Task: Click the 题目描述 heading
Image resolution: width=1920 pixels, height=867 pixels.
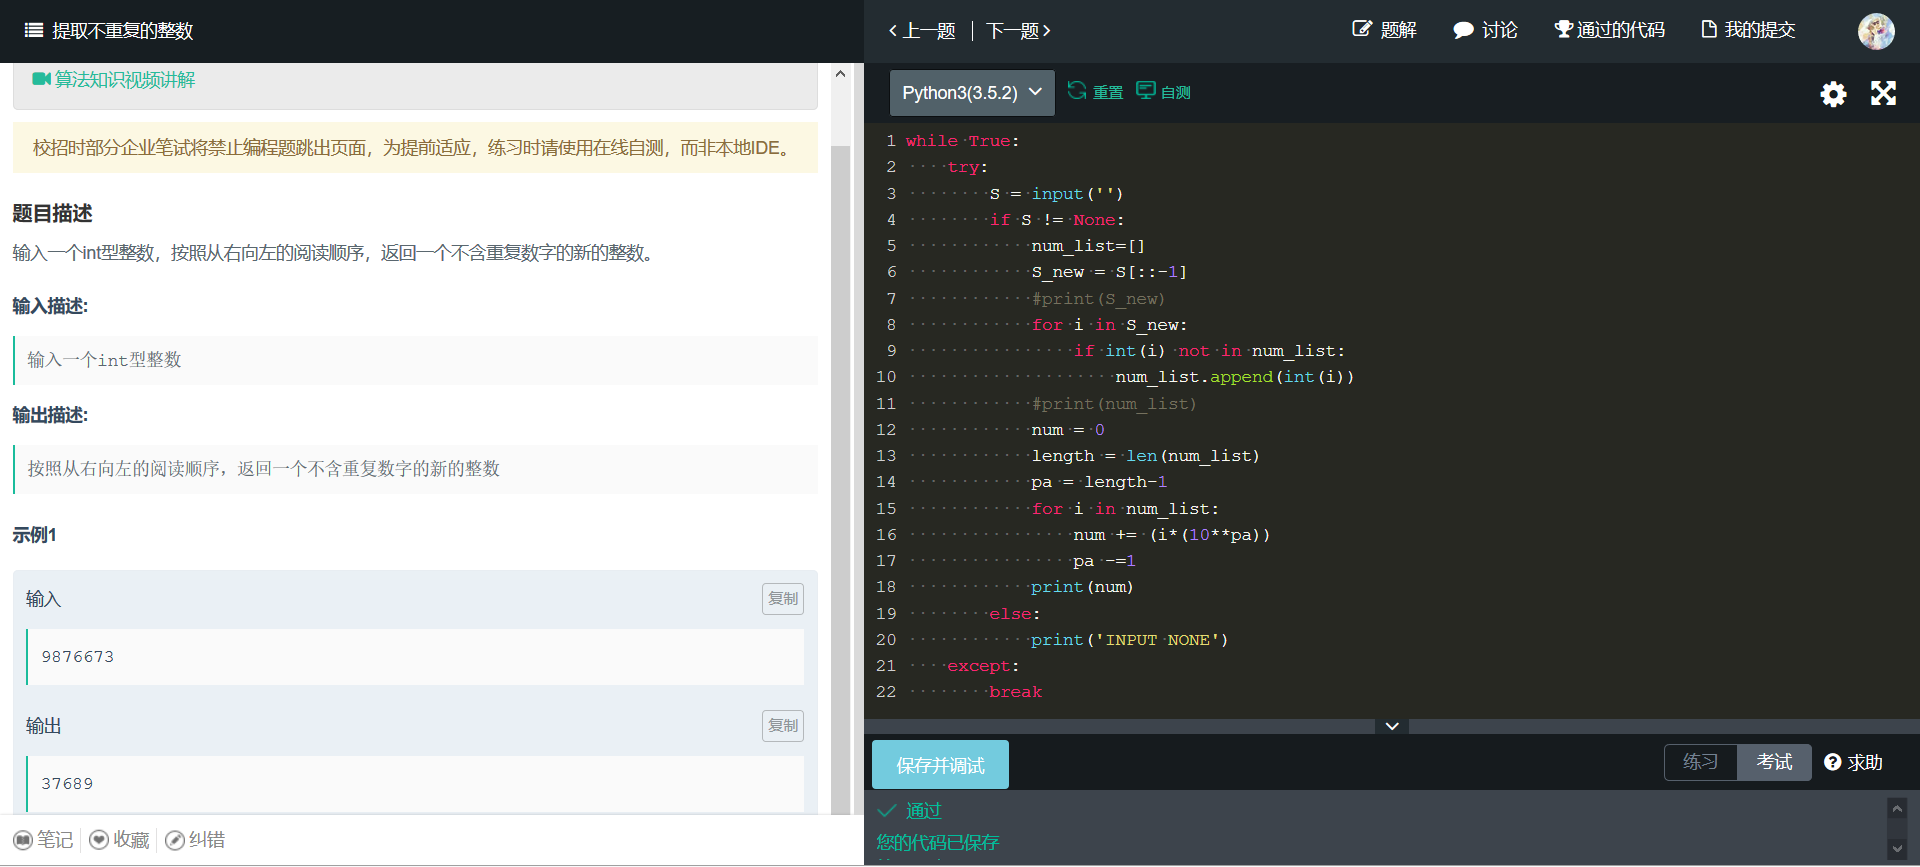Action: pyautogui.click(x=52, y=213)
